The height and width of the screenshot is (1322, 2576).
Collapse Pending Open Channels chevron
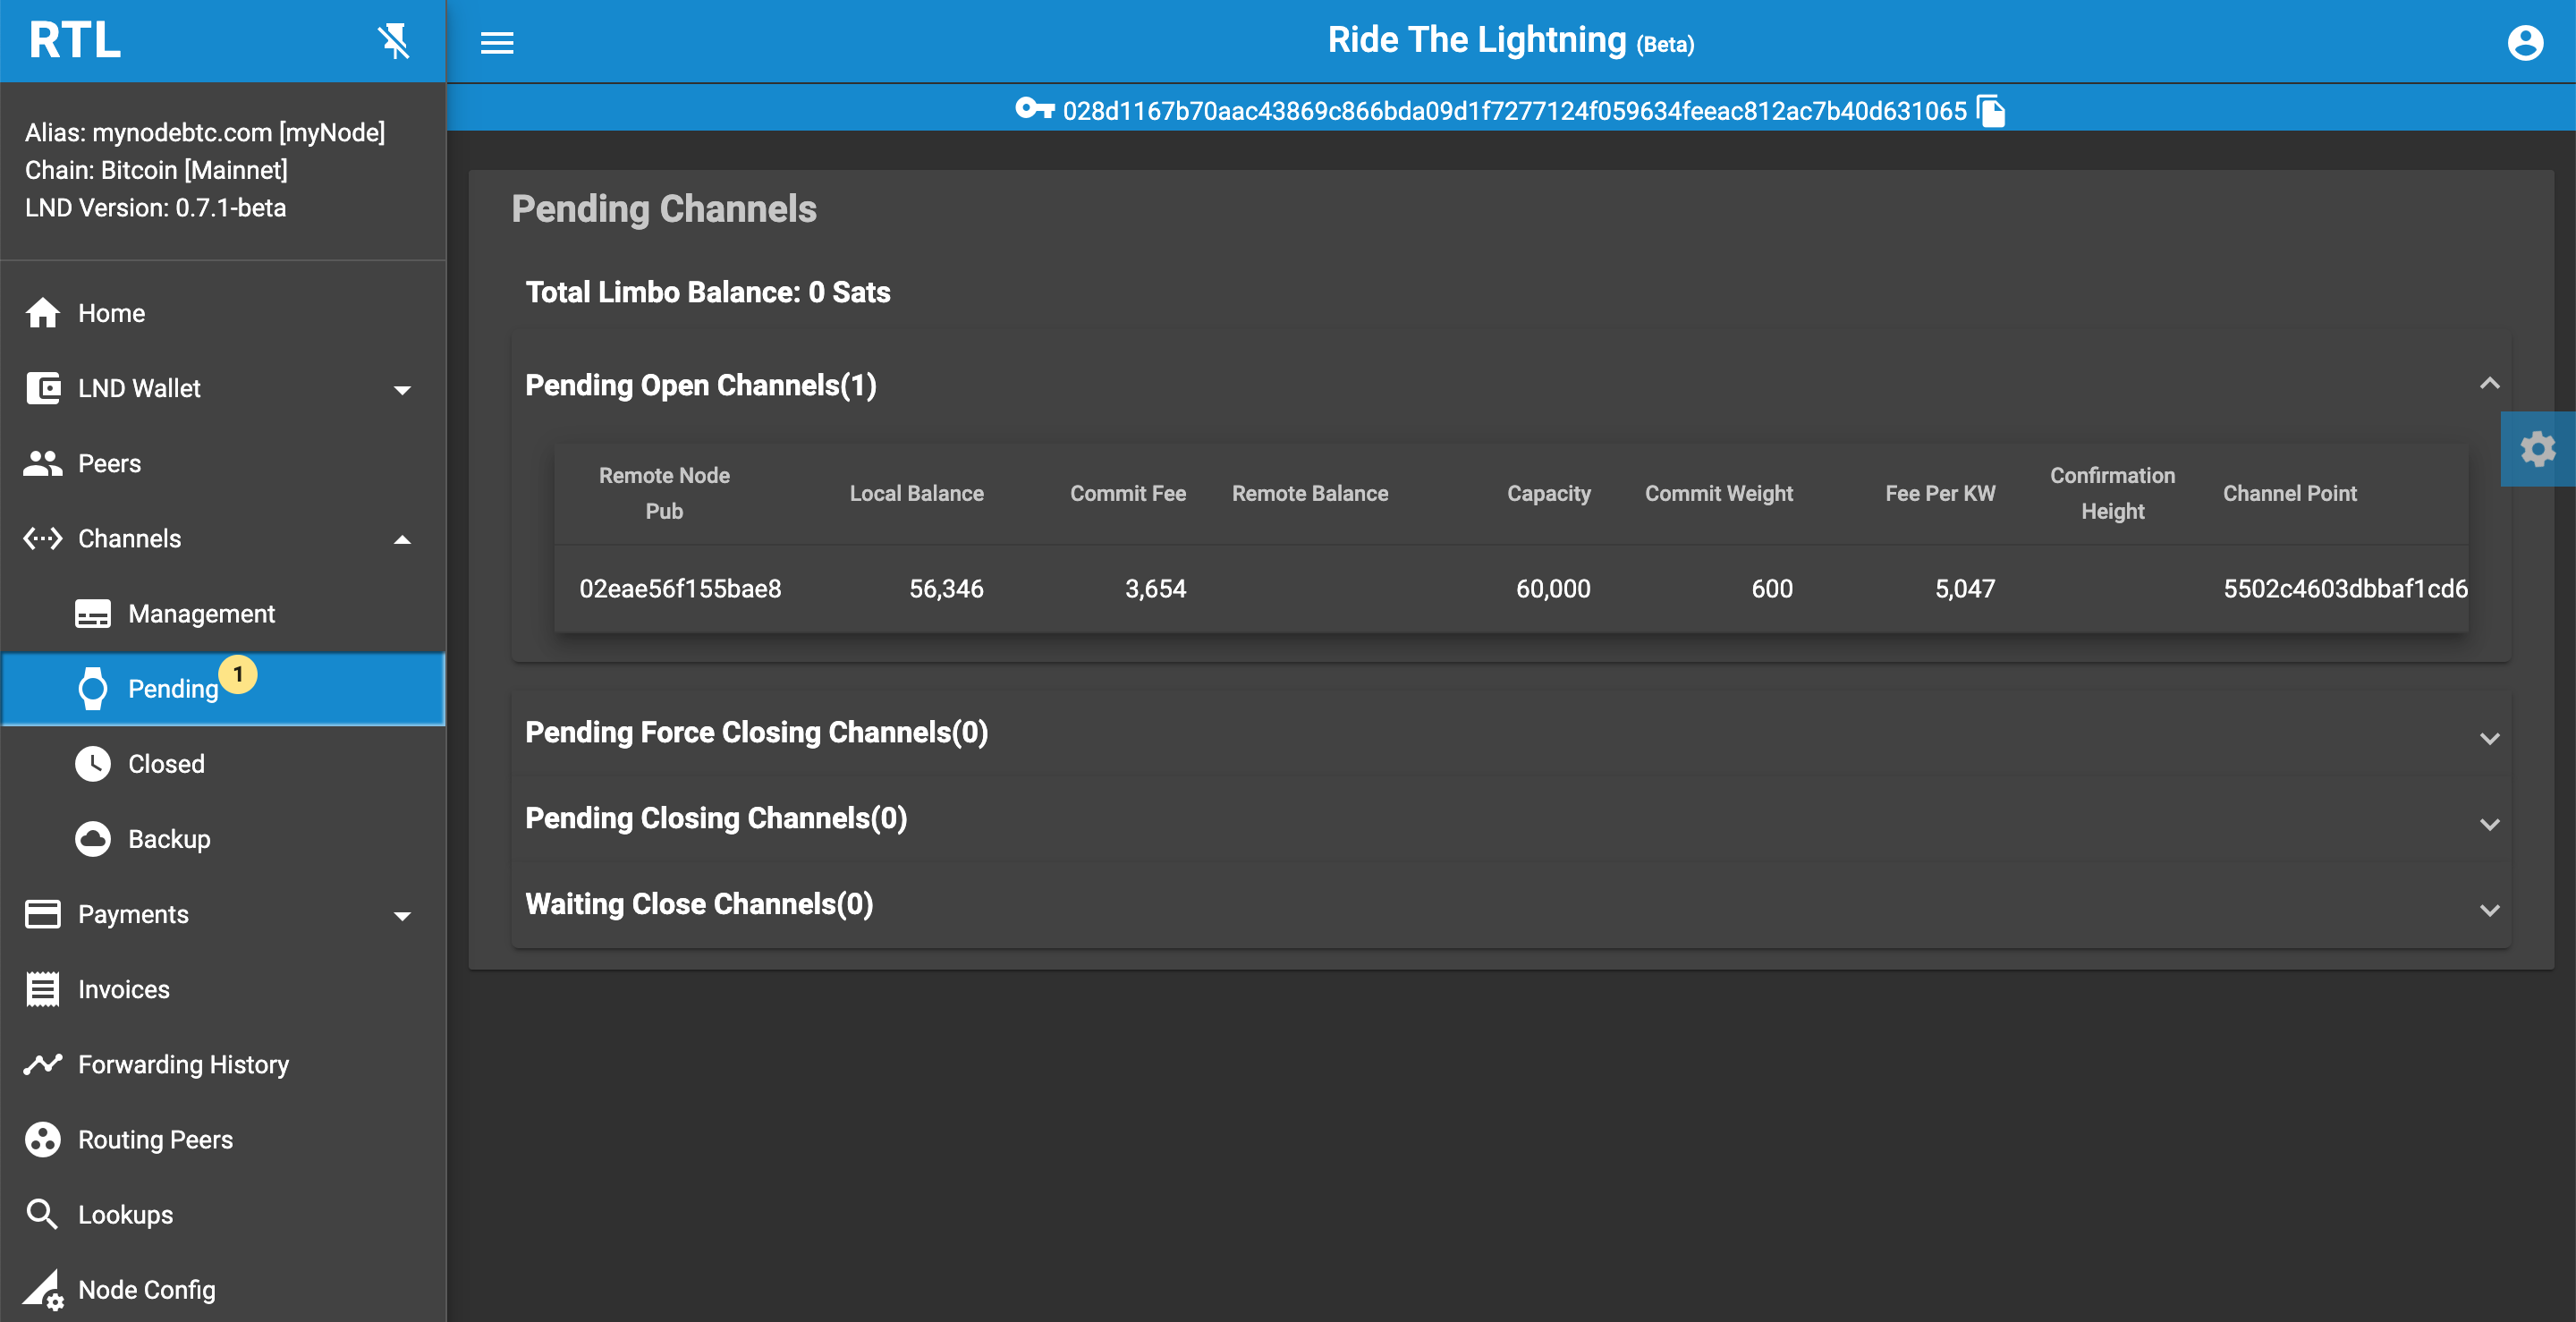[2489, 384]
